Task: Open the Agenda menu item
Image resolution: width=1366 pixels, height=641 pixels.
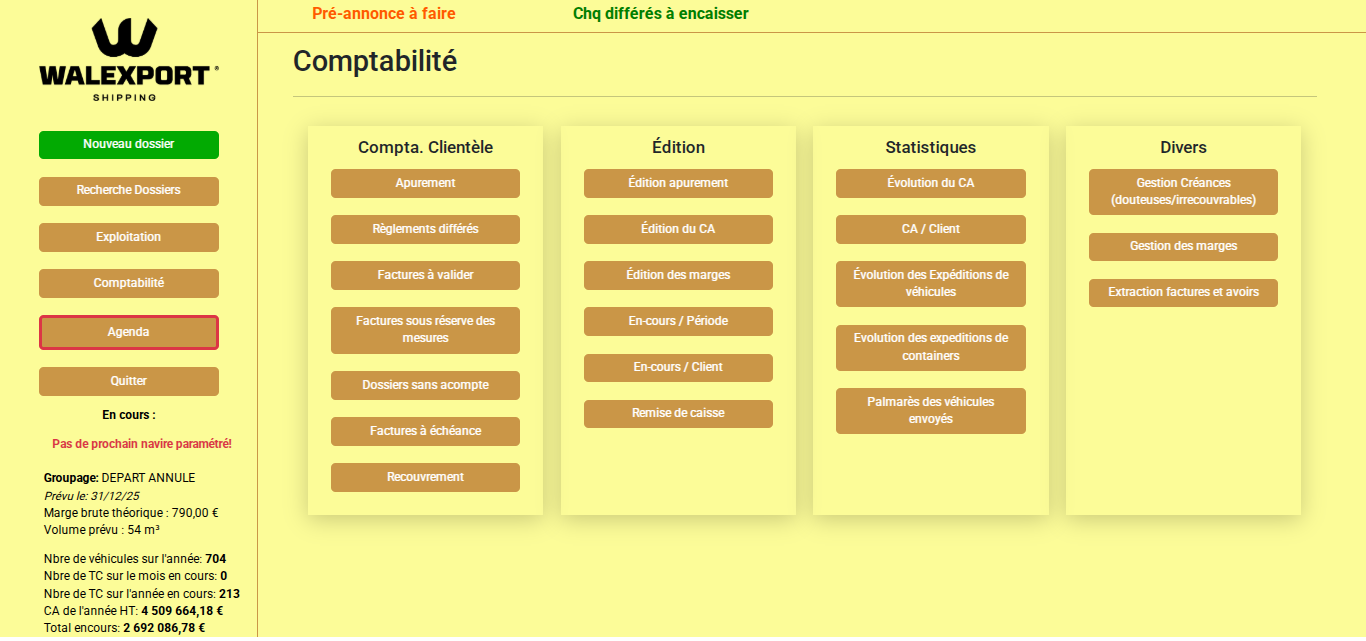Action: pyautogui.click(x=128, y=331)
